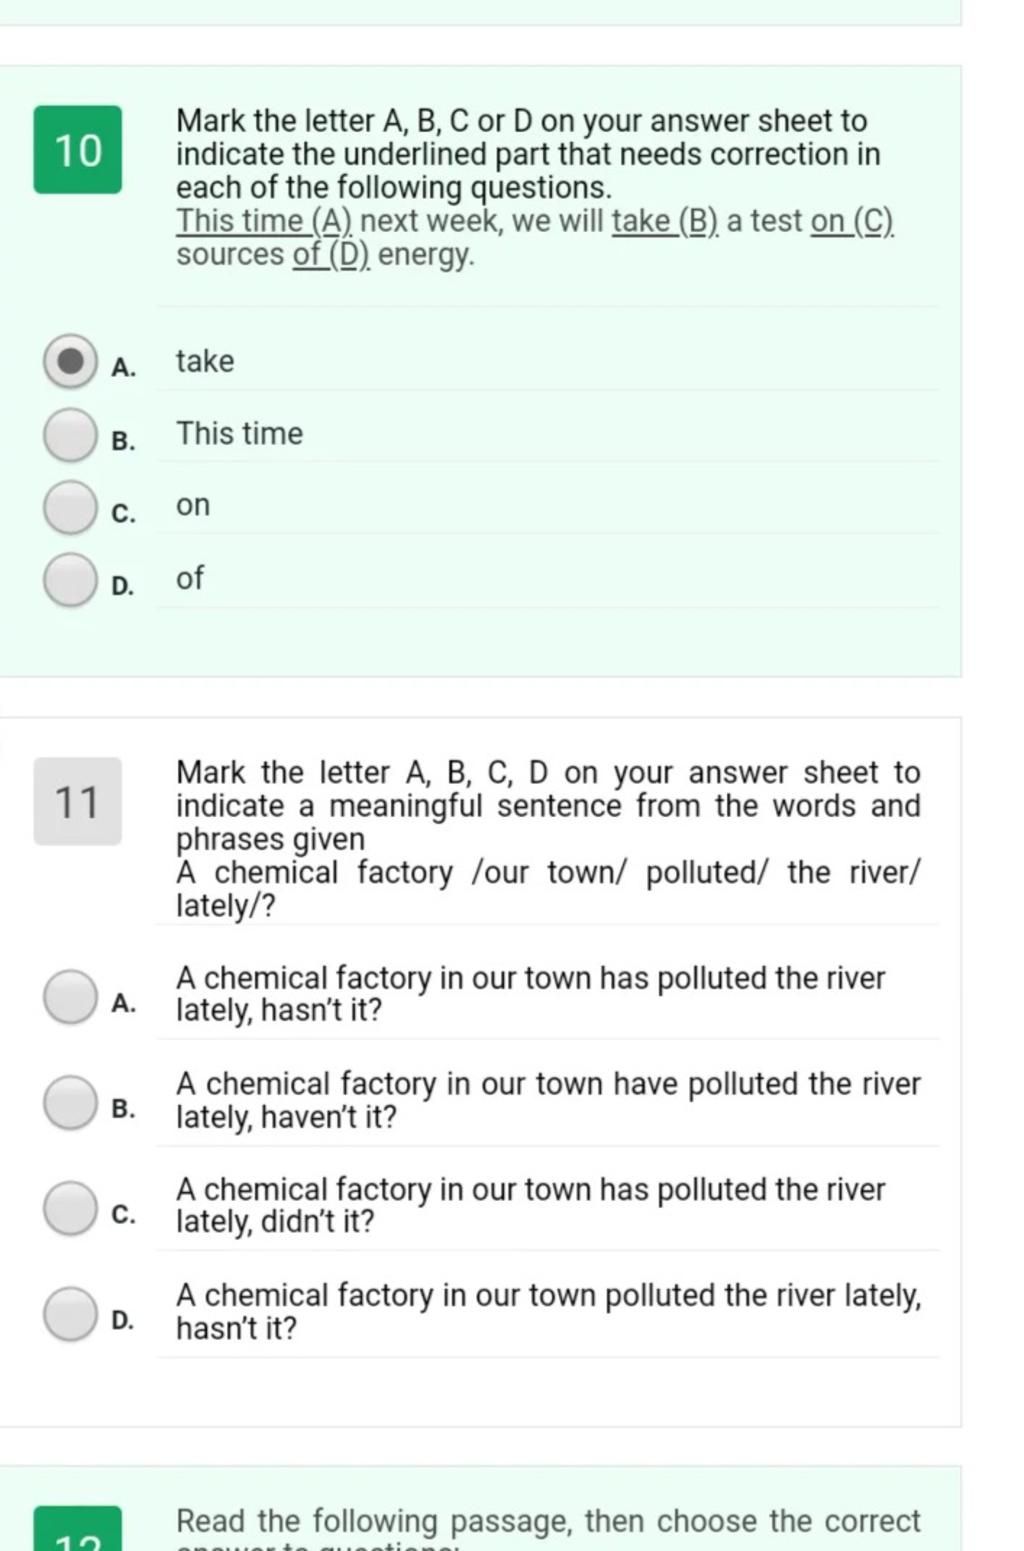Screen dimensions: 1024x1551
Task: Choose radio option C 'on'
Action: tap(70, 507)
